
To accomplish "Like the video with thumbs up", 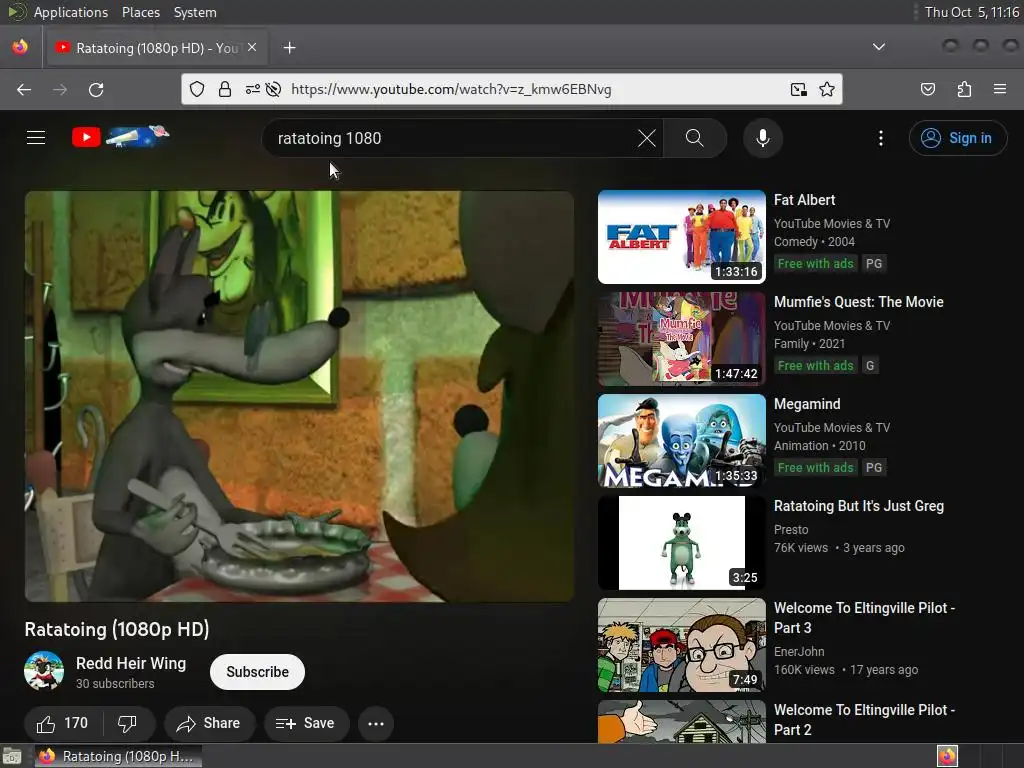I will click(x=62, y=723).
